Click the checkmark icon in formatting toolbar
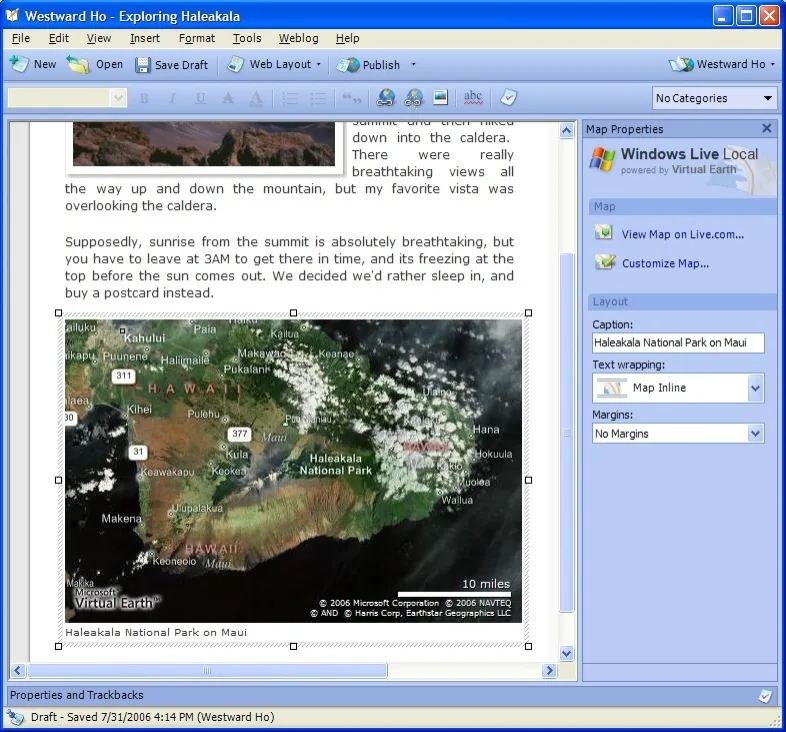The image size is (786, 732). (508, 97)
